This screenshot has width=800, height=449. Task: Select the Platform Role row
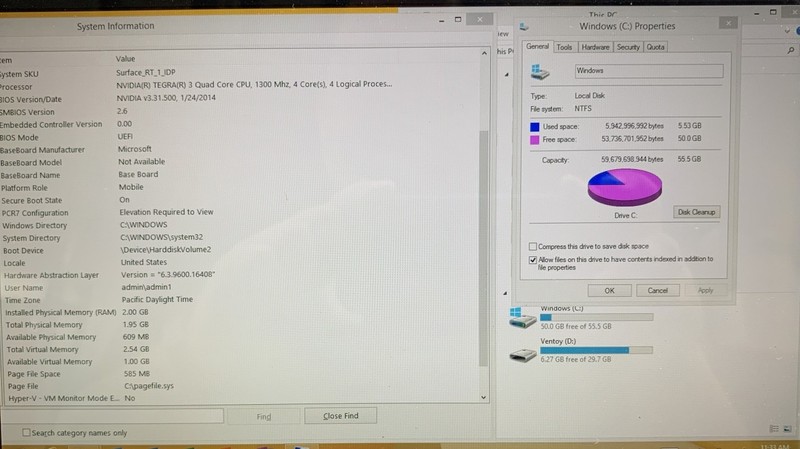click(240, 187)
